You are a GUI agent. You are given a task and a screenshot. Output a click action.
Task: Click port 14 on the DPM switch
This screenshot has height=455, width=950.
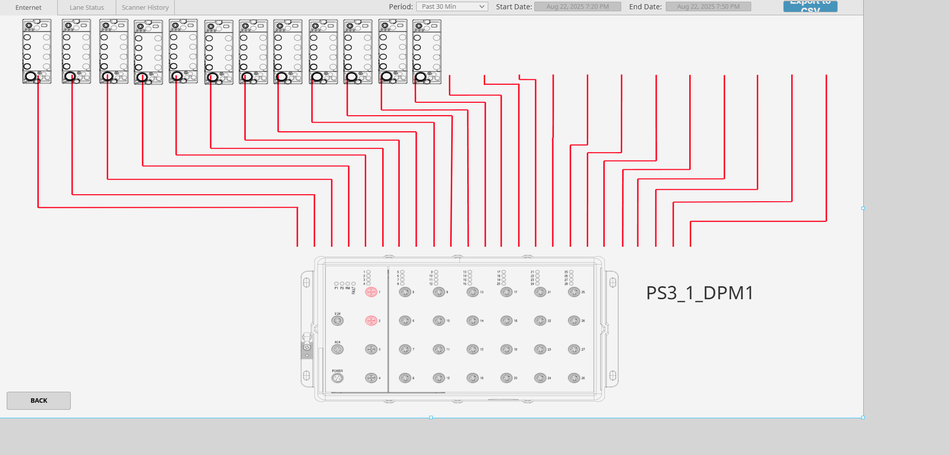coord(471,320)
